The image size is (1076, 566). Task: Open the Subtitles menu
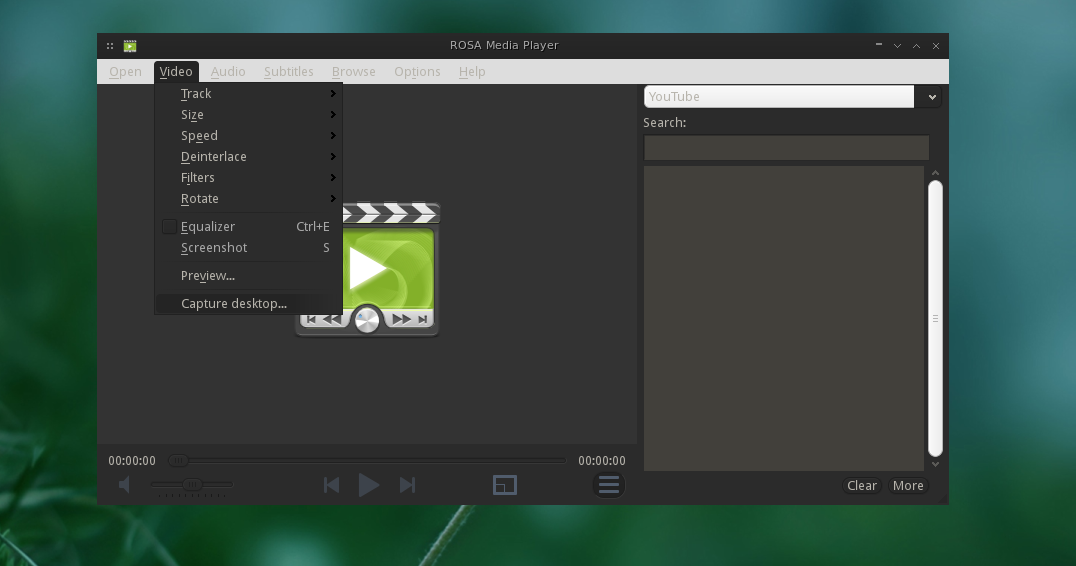(x=288, y=71)
